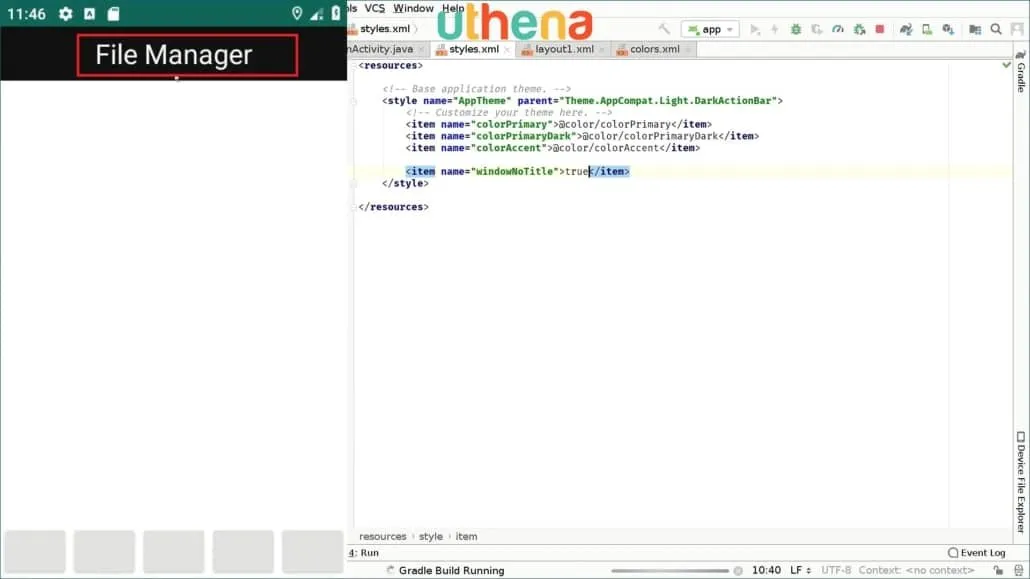
Task: Click the Make Project hammer icon
Action: (x=664, y=29)
